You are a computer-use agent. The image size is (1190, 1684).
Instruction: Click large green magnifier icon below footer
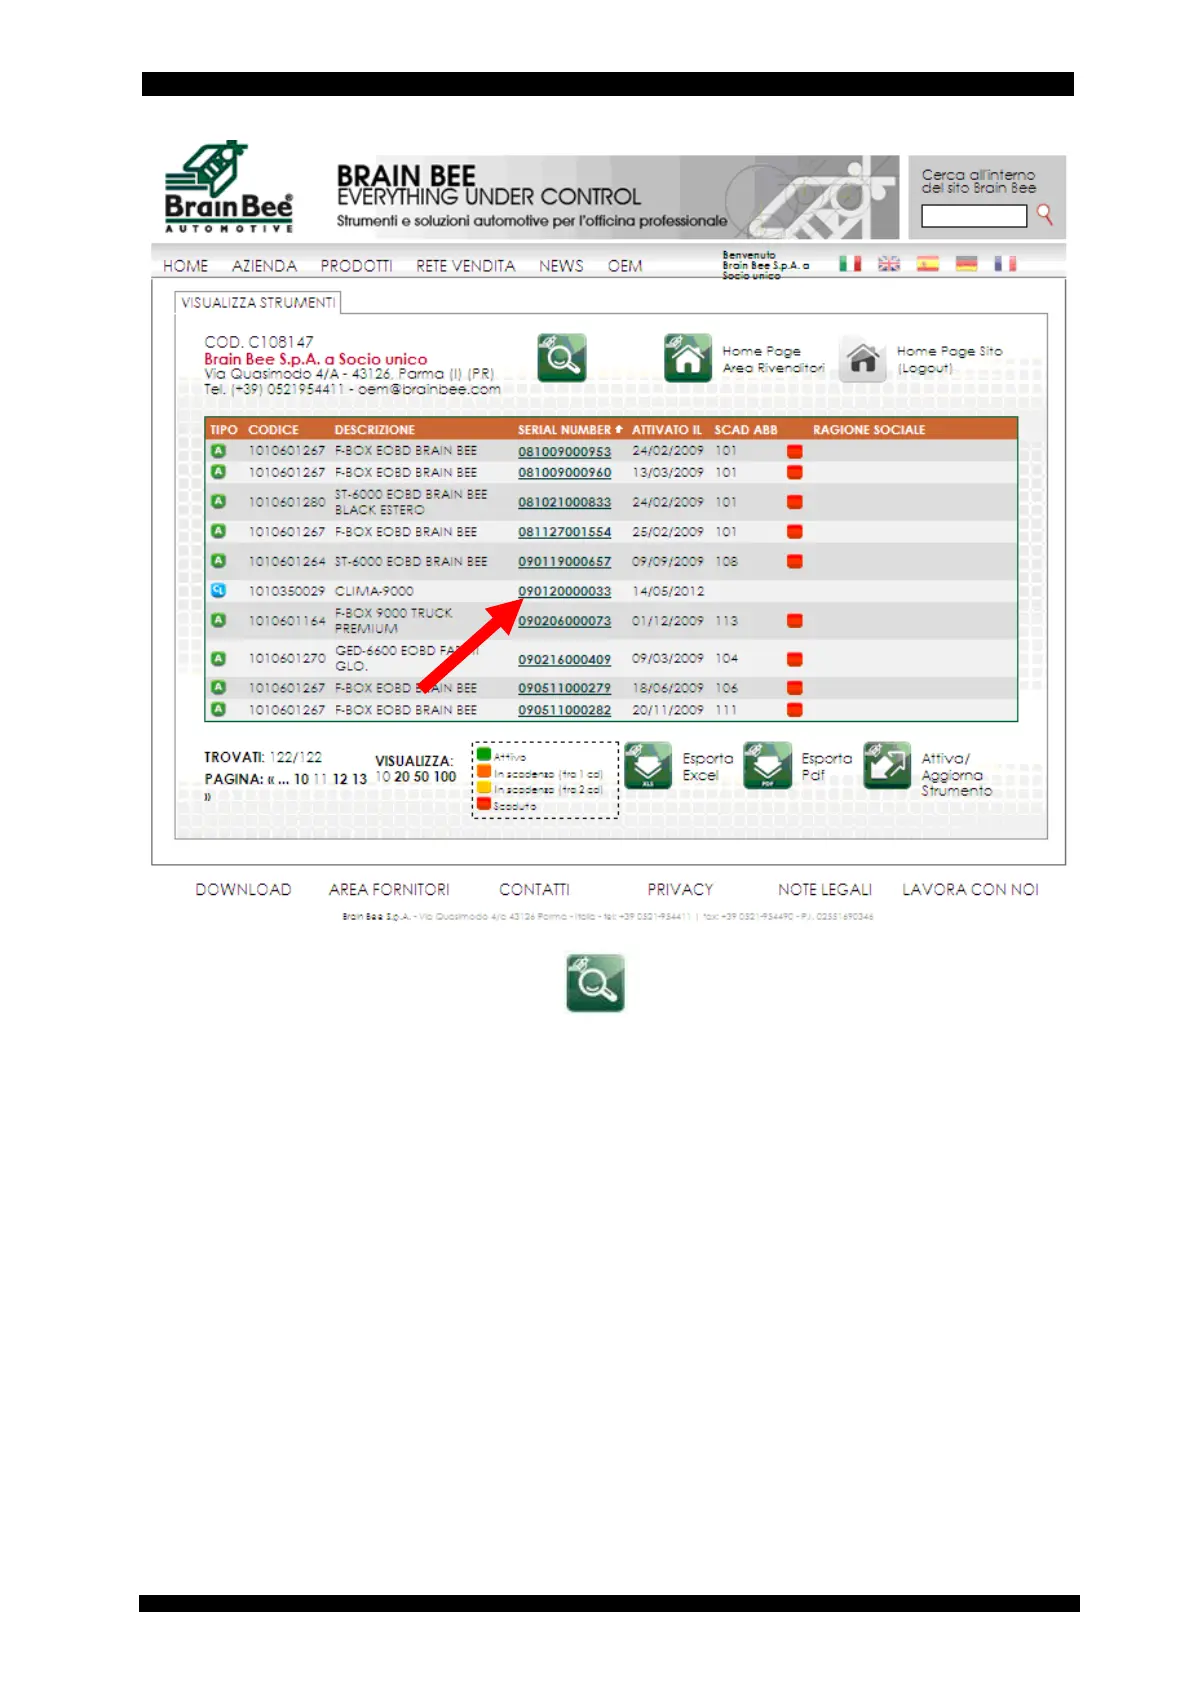595,982
